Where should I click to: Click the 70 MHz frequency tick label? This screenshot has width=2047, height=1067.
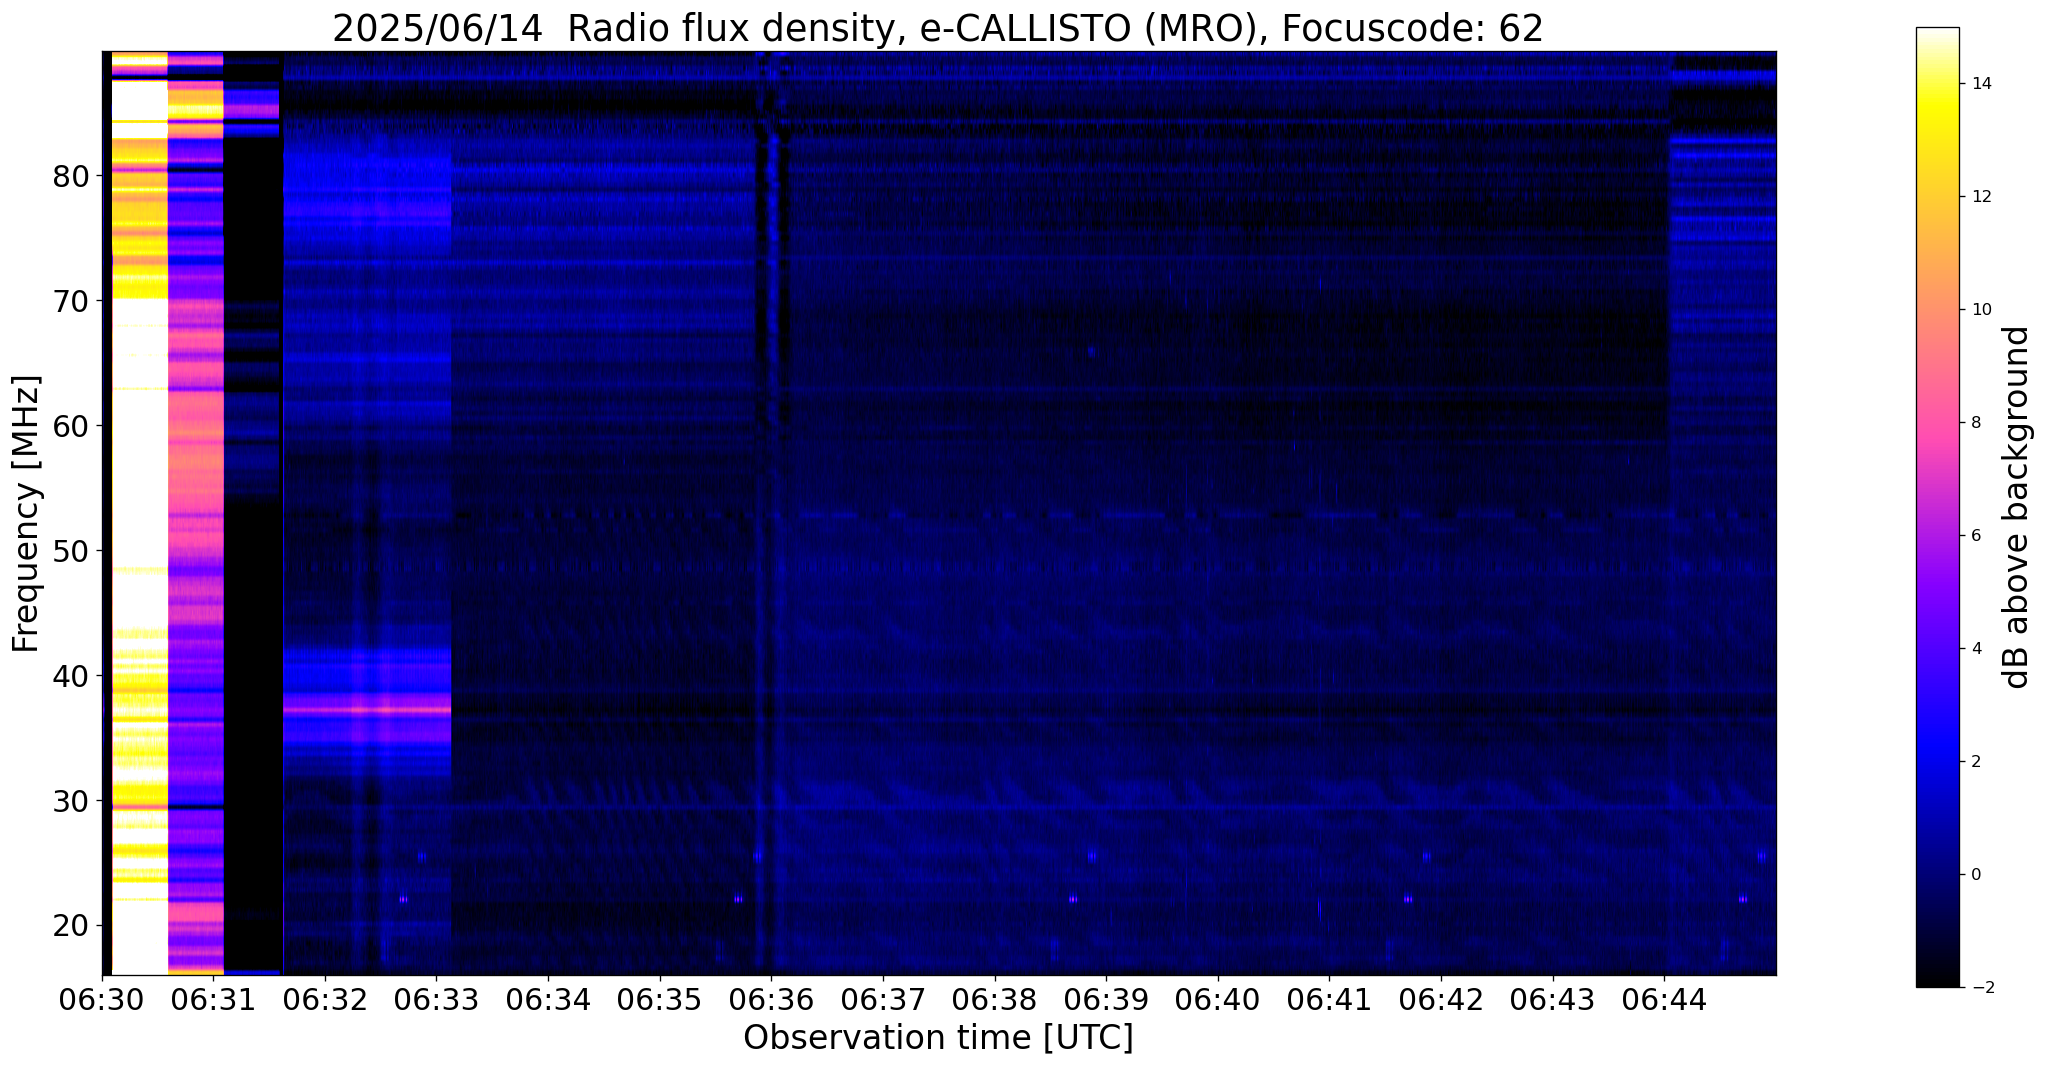click(x=70, y=301)
